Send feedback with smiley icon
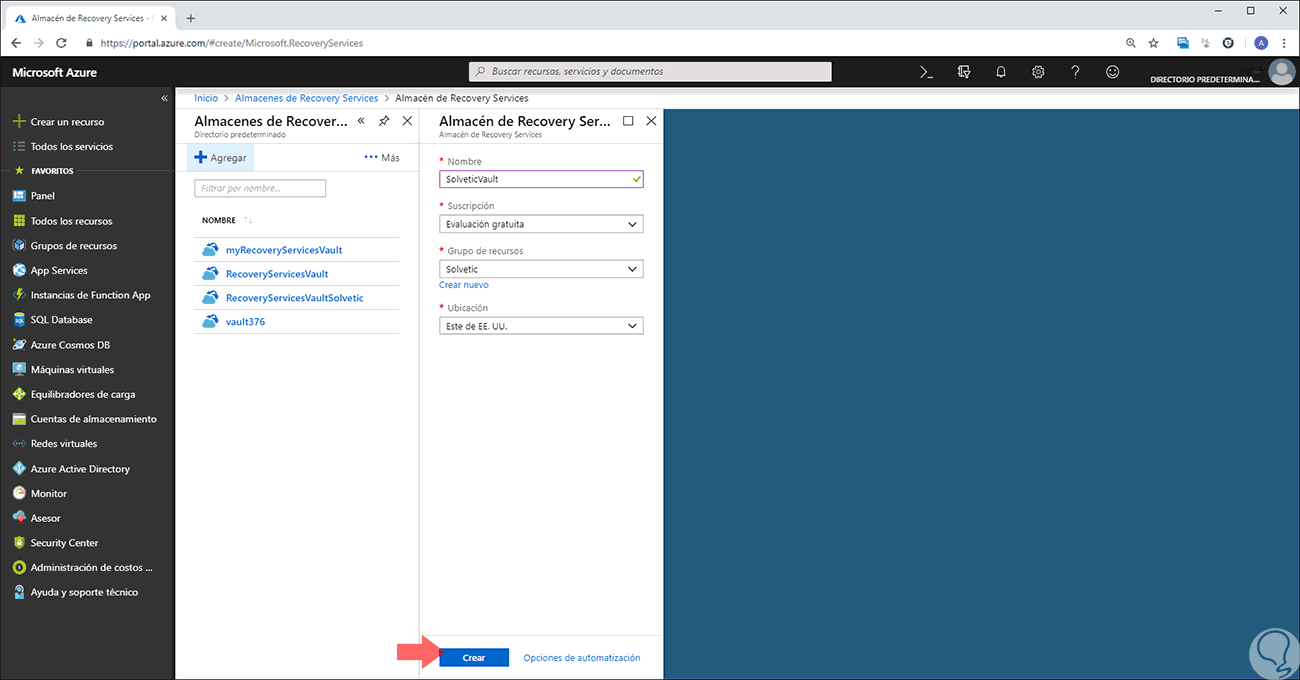This screenshot has height=680, width=1300. 1112,72
